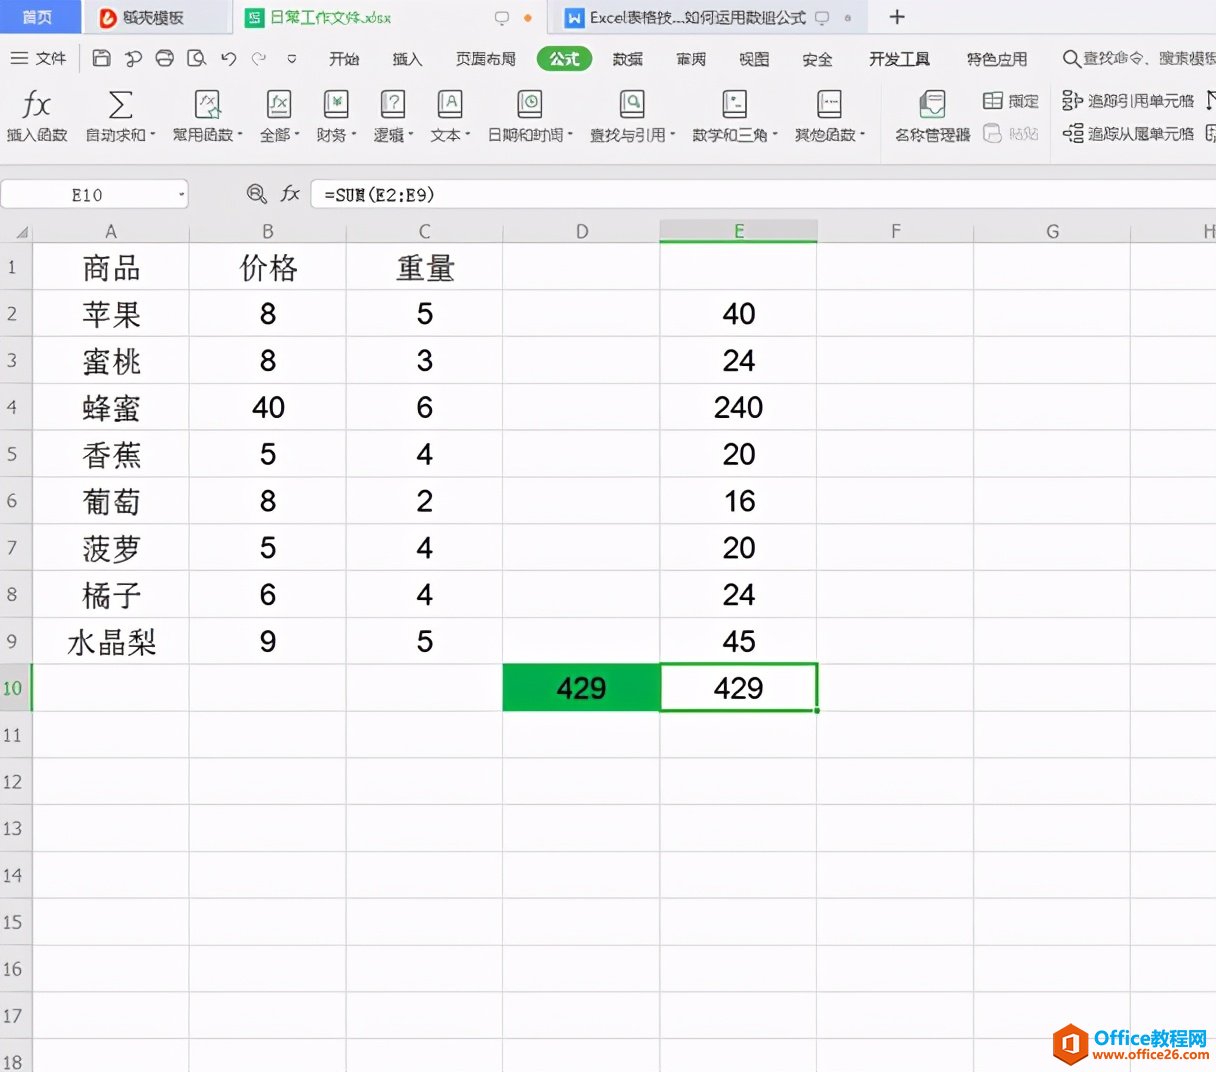This screenshot has width=1216, height=1072.
Task: Open the Financial functions (财务) icon
Action: coord(336,104)
